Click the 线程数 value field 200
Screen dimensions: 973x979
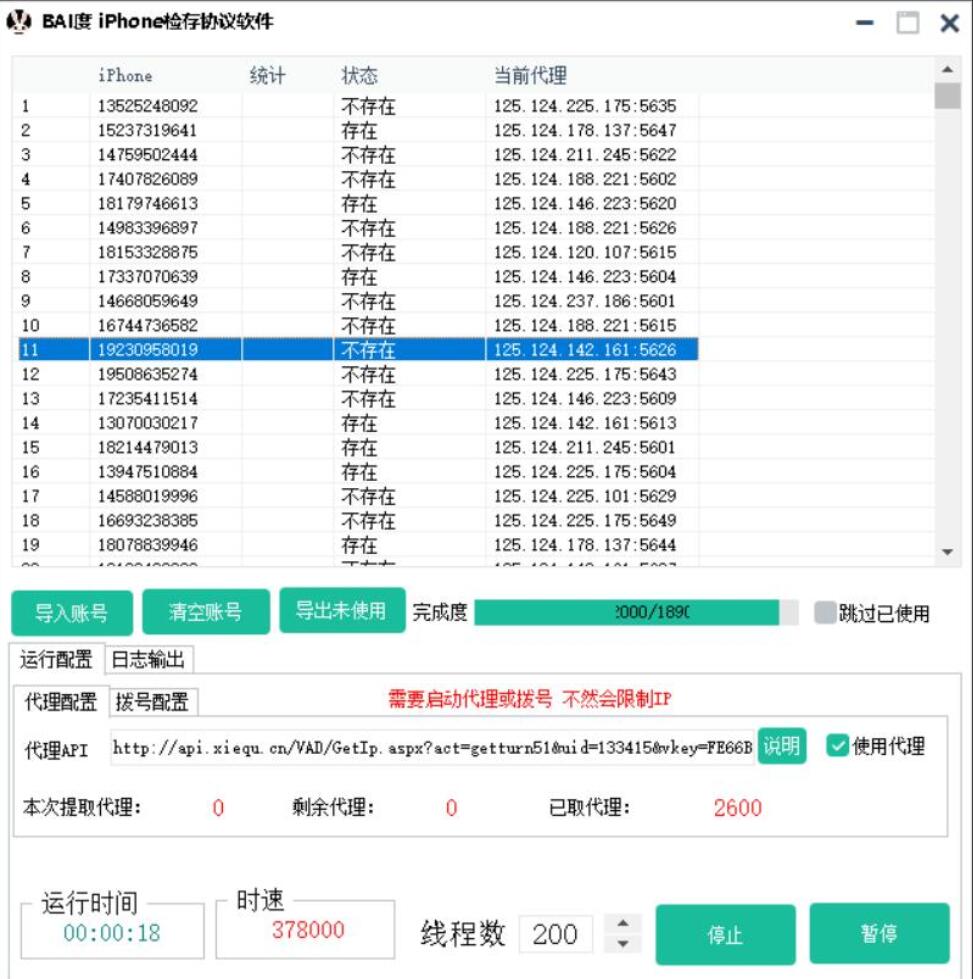tap(555, 934)
